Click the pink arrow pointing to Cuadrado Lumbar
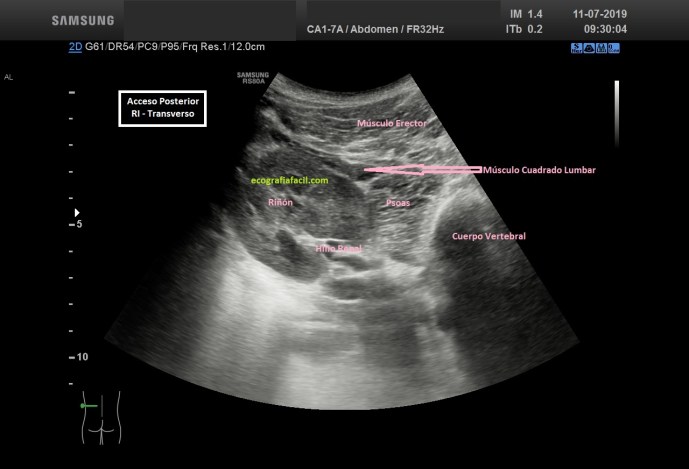The height and width of the screenshot is (469, 689). 422,170
